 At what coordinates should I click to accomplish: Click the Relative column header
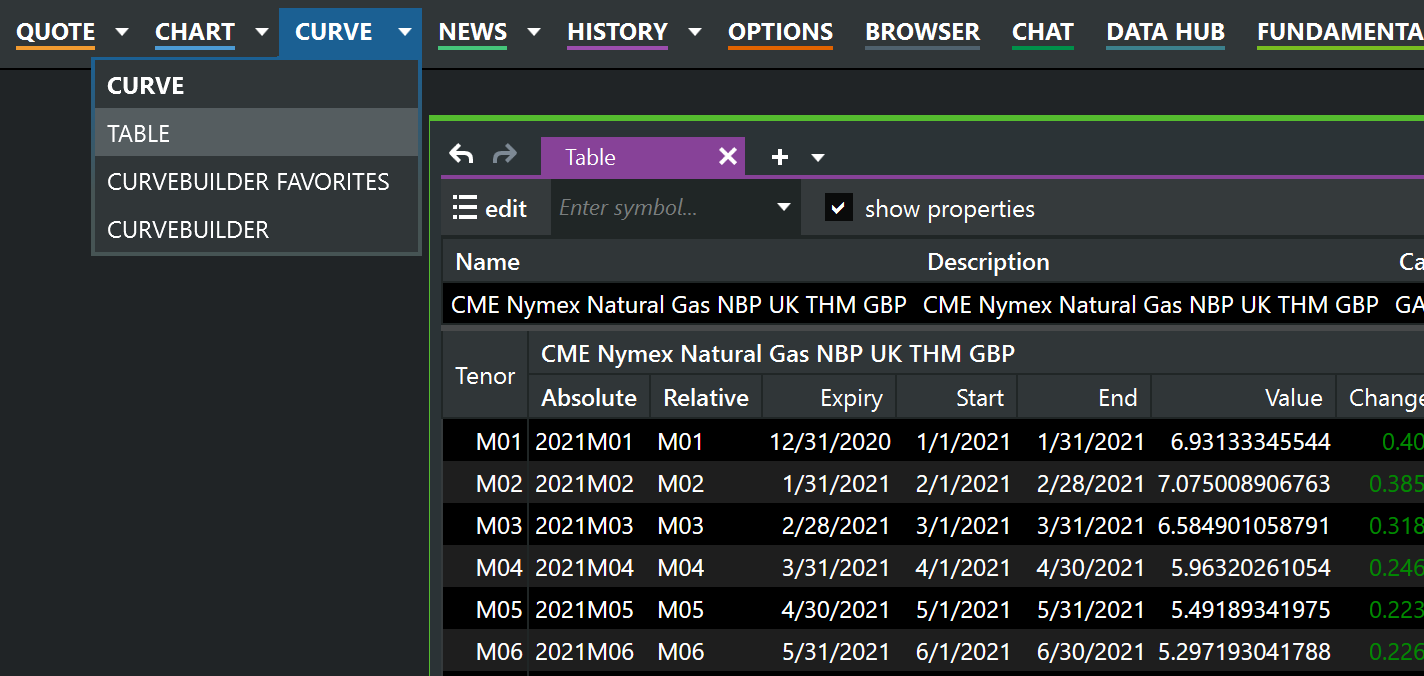(706, 398)
